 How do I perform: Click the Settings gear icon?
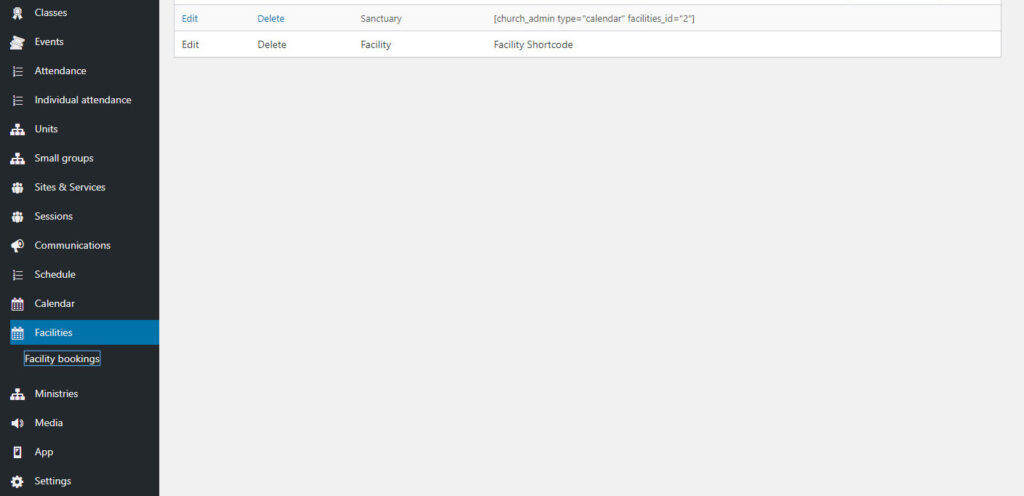17,481
